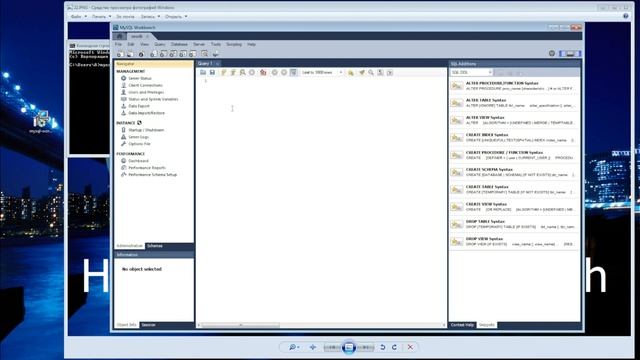This screenshot has width=640, height=360.
Task: Open Options File under Instance
Action: tap(139, 144)
